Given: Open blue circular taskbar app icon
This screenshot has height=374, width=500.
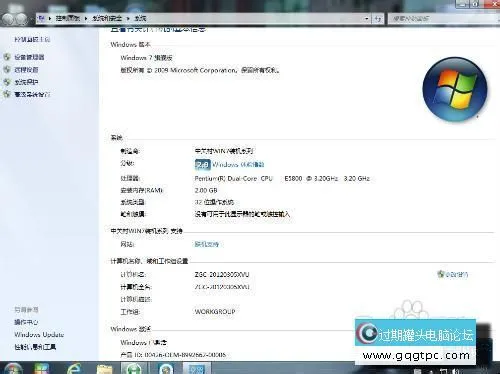Looking at the screenshot, I should (x=166, y=368).
